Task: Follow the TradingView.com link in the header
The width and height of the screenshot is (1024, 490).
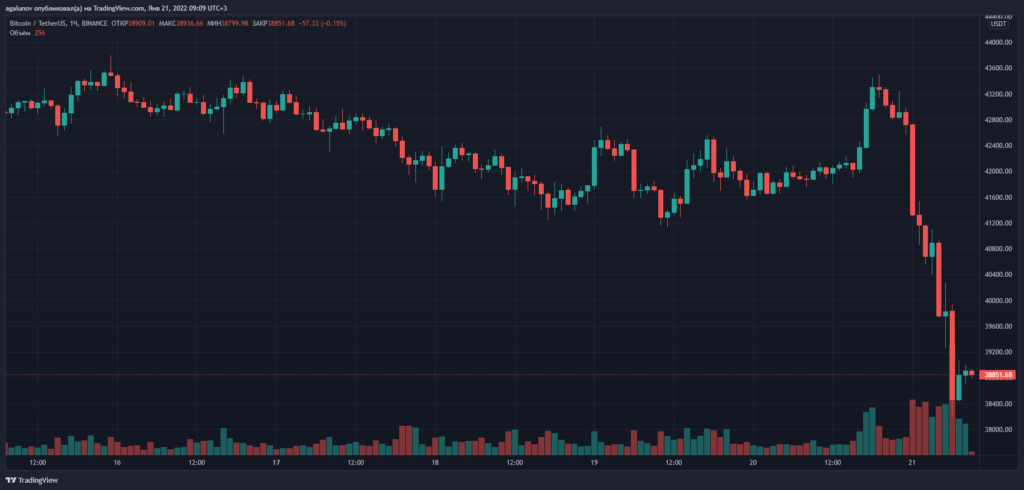Action: pos(114,7)
